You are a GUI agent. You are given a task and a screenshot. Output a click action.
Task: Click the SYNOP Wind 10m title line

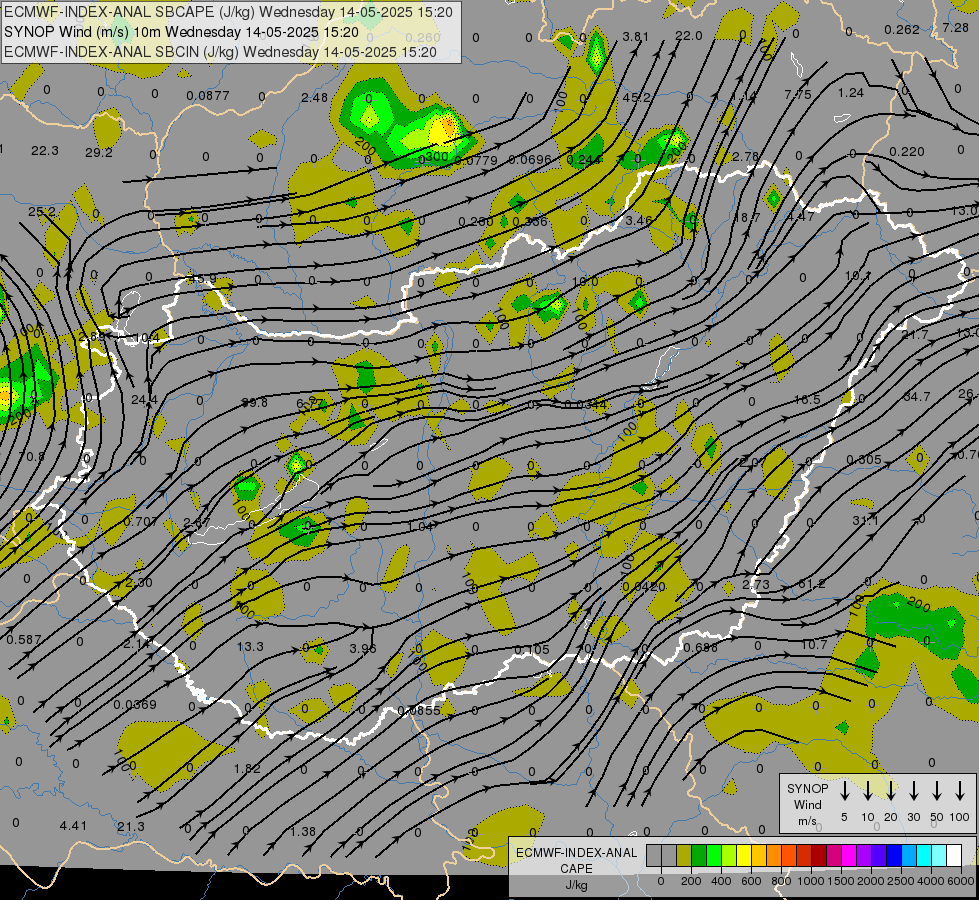[x=181, y=32]
